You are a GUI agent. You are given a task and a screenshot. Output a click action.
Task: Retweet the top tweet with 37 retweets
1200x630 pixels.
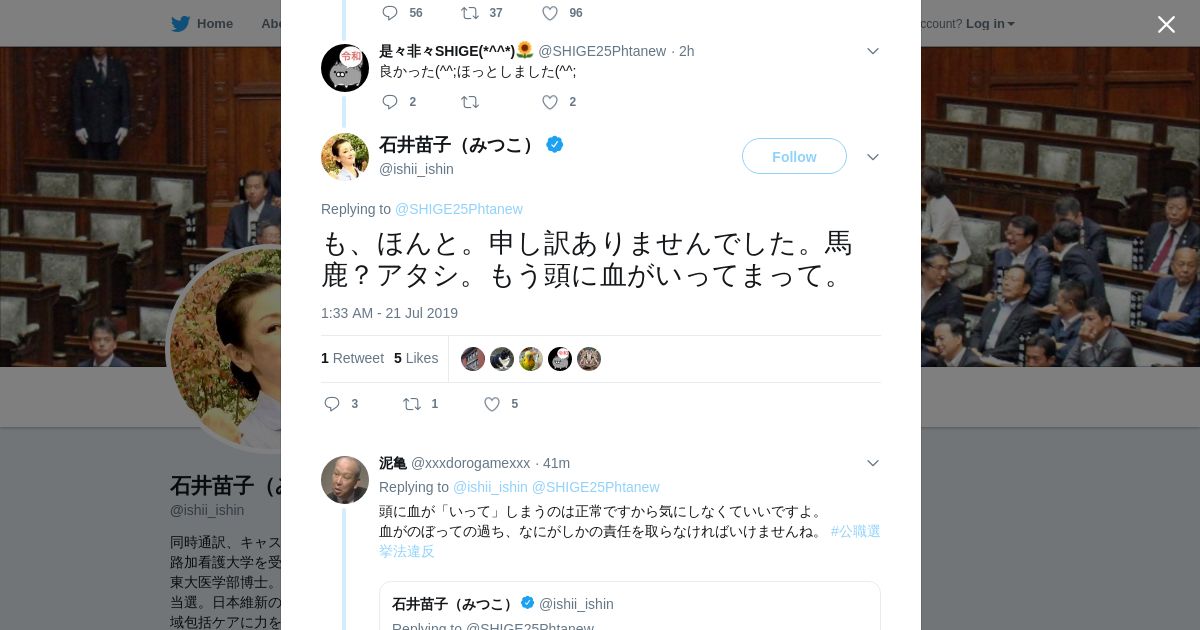pos(470,13)
